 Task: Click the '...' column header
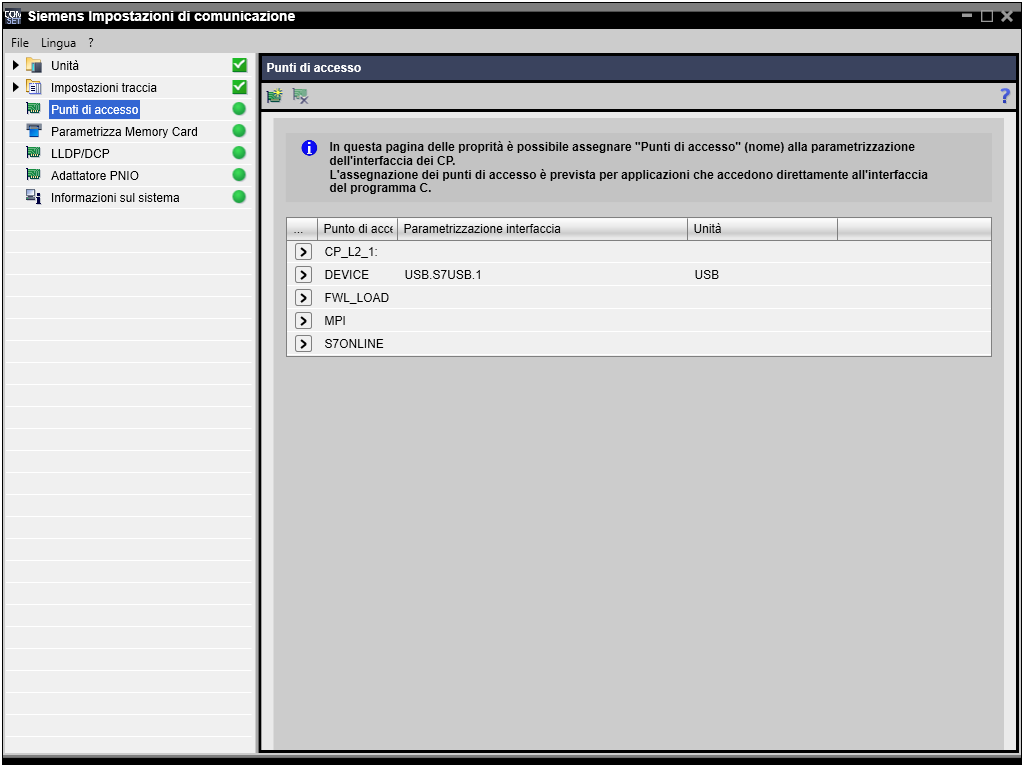302,229
